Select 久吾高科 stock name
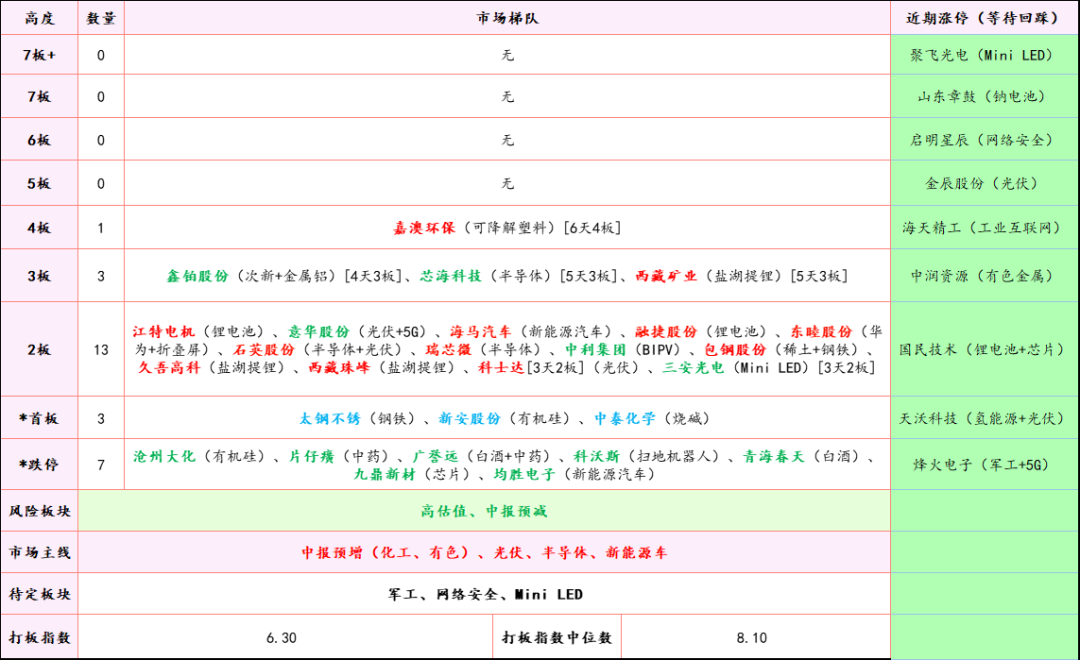This screenshot has height=660, width=1080. pyautogui.click(x=169, y=367)
